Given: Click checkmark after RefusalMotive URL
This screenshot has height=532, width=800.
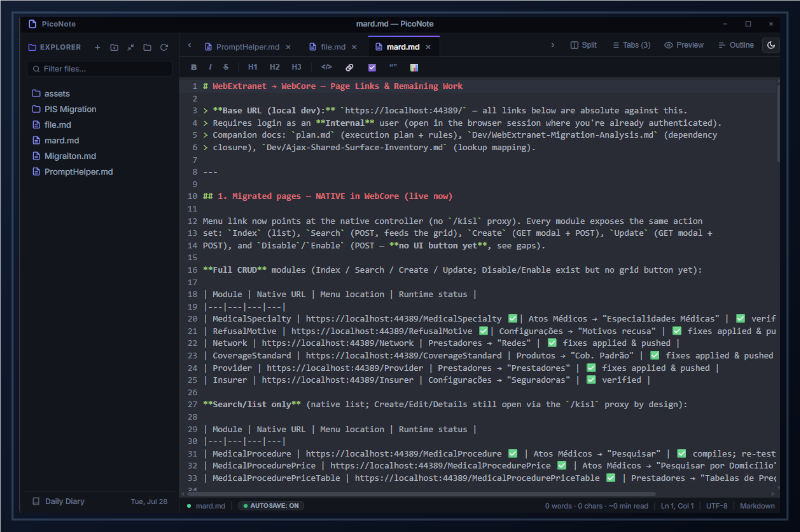Looking at the screenshot, I should 483,331.
